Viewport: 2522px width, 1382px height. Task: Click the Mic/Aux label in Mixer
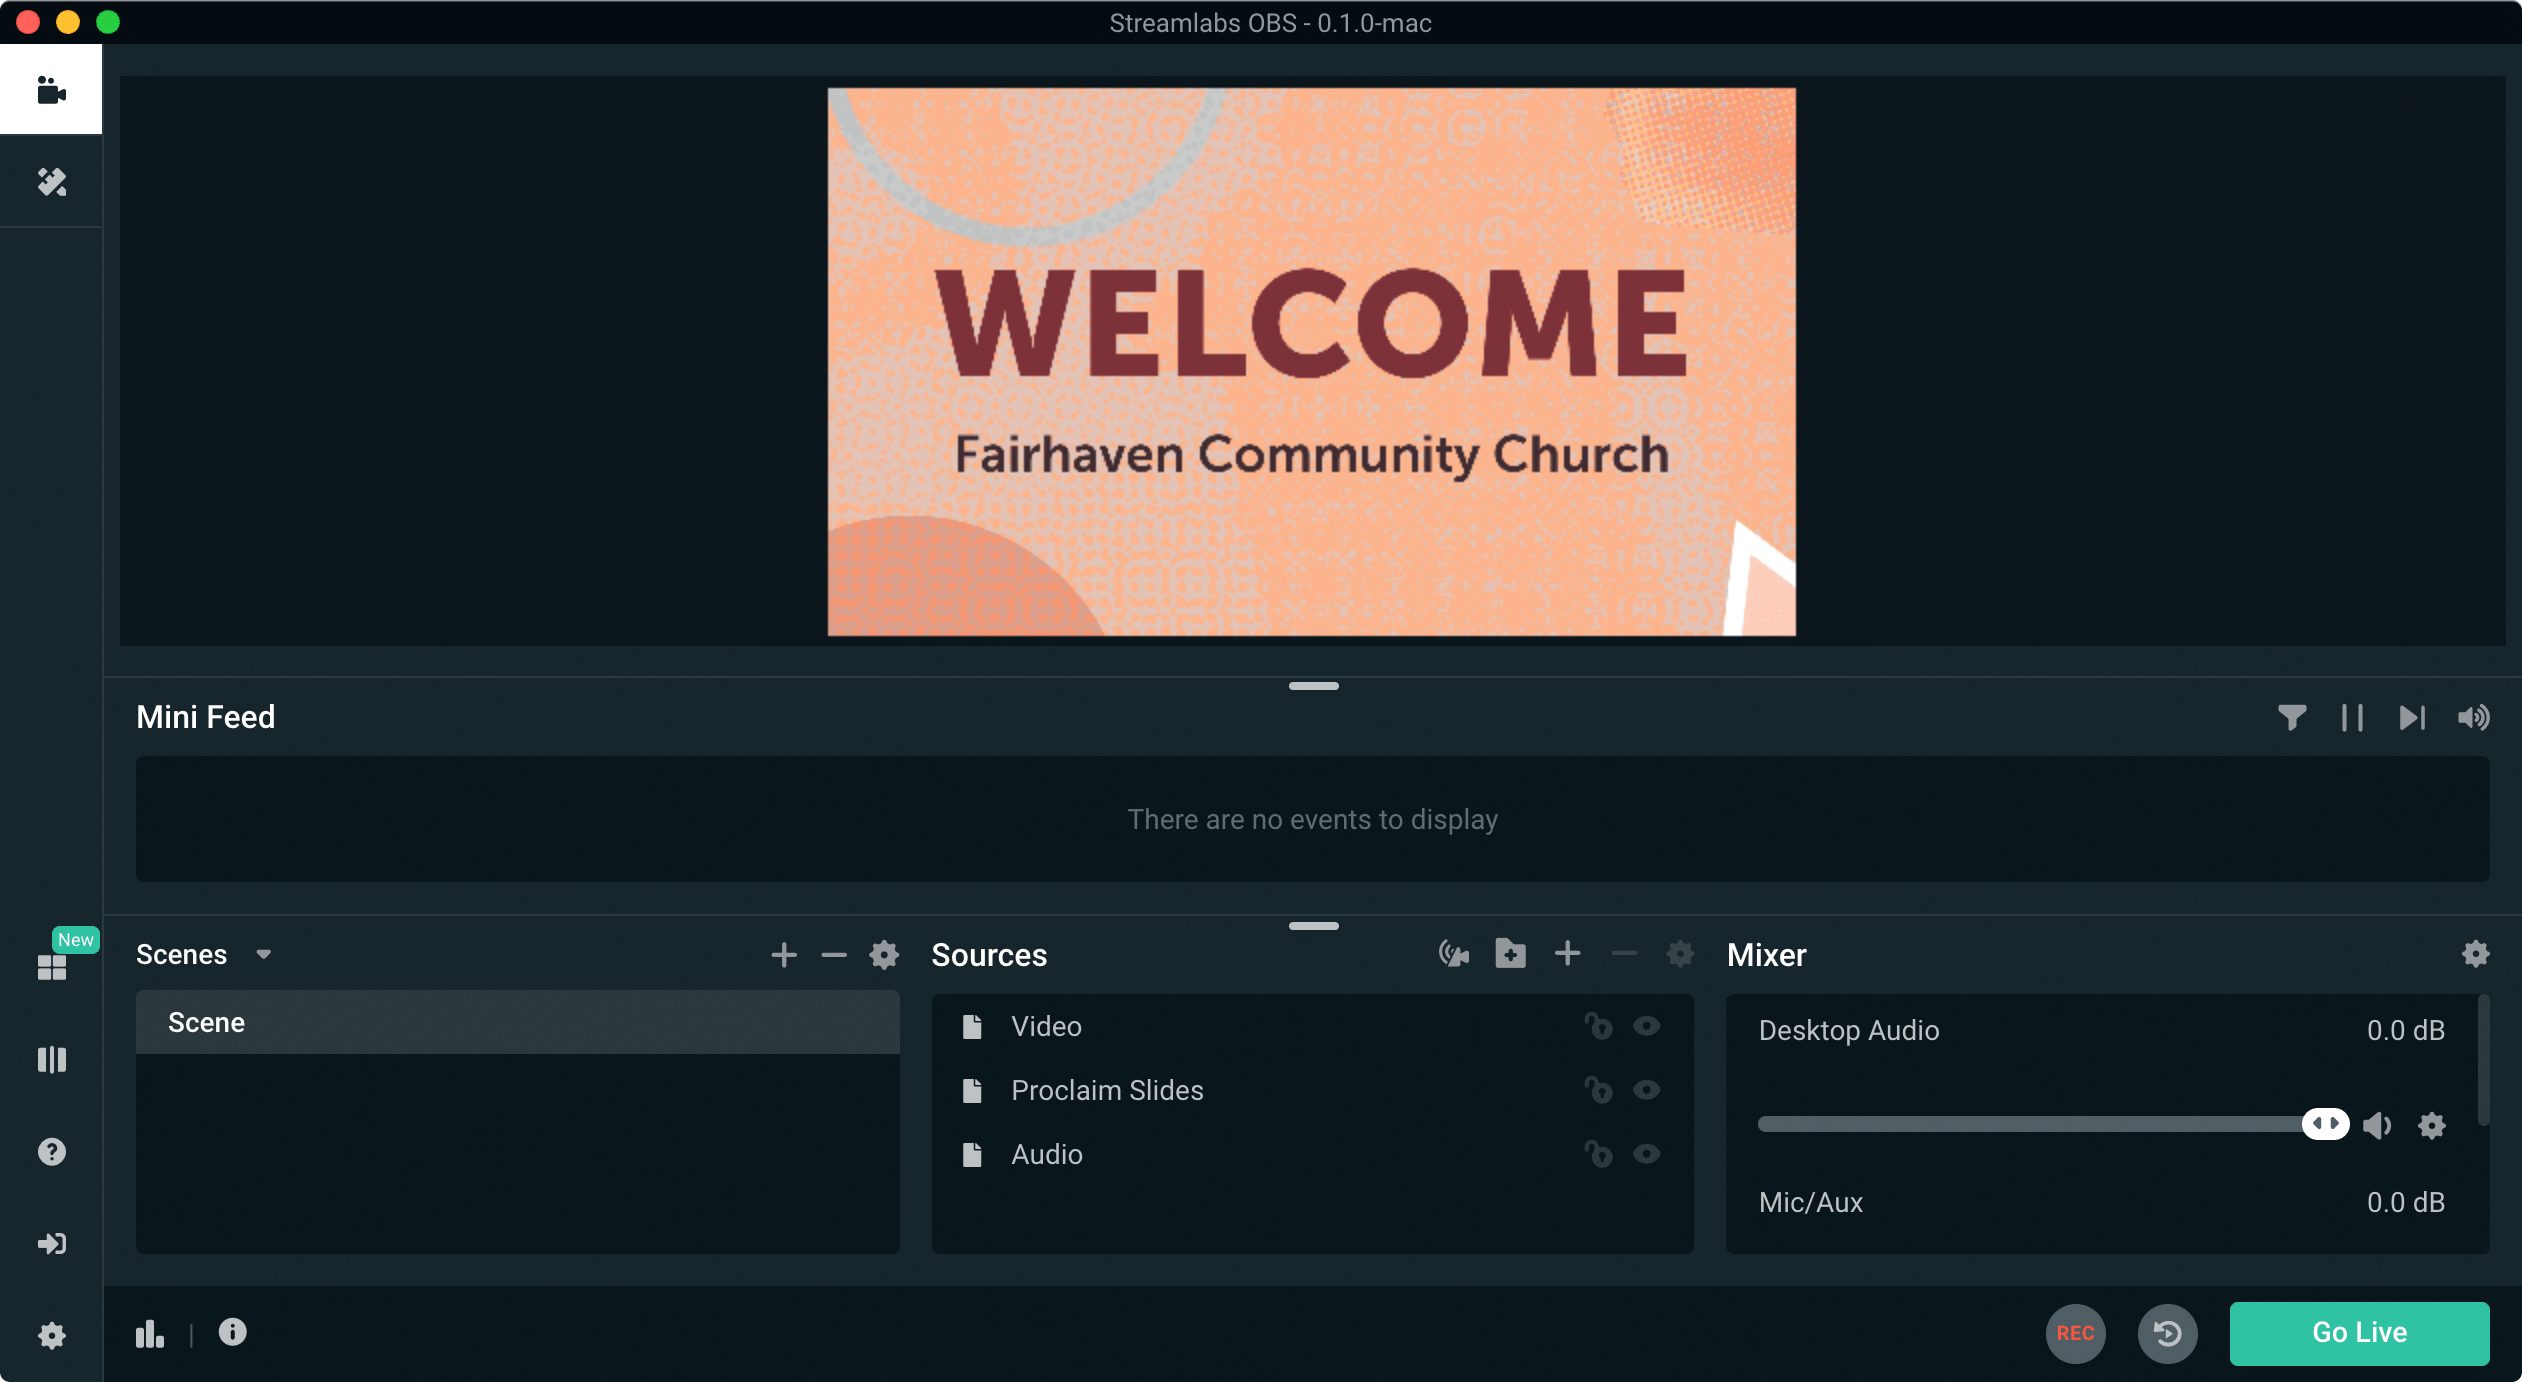point(1811,1202)
